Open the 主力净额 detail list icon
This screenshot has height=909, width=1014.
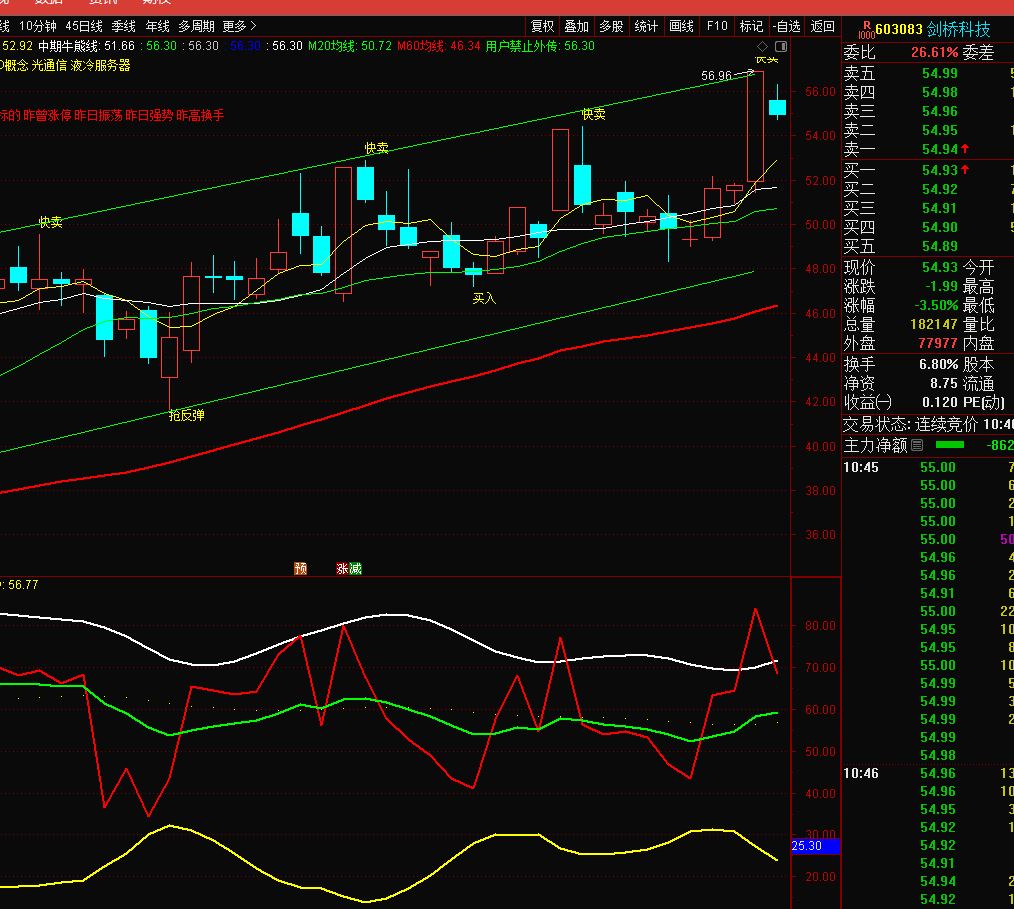coord(917,445)
